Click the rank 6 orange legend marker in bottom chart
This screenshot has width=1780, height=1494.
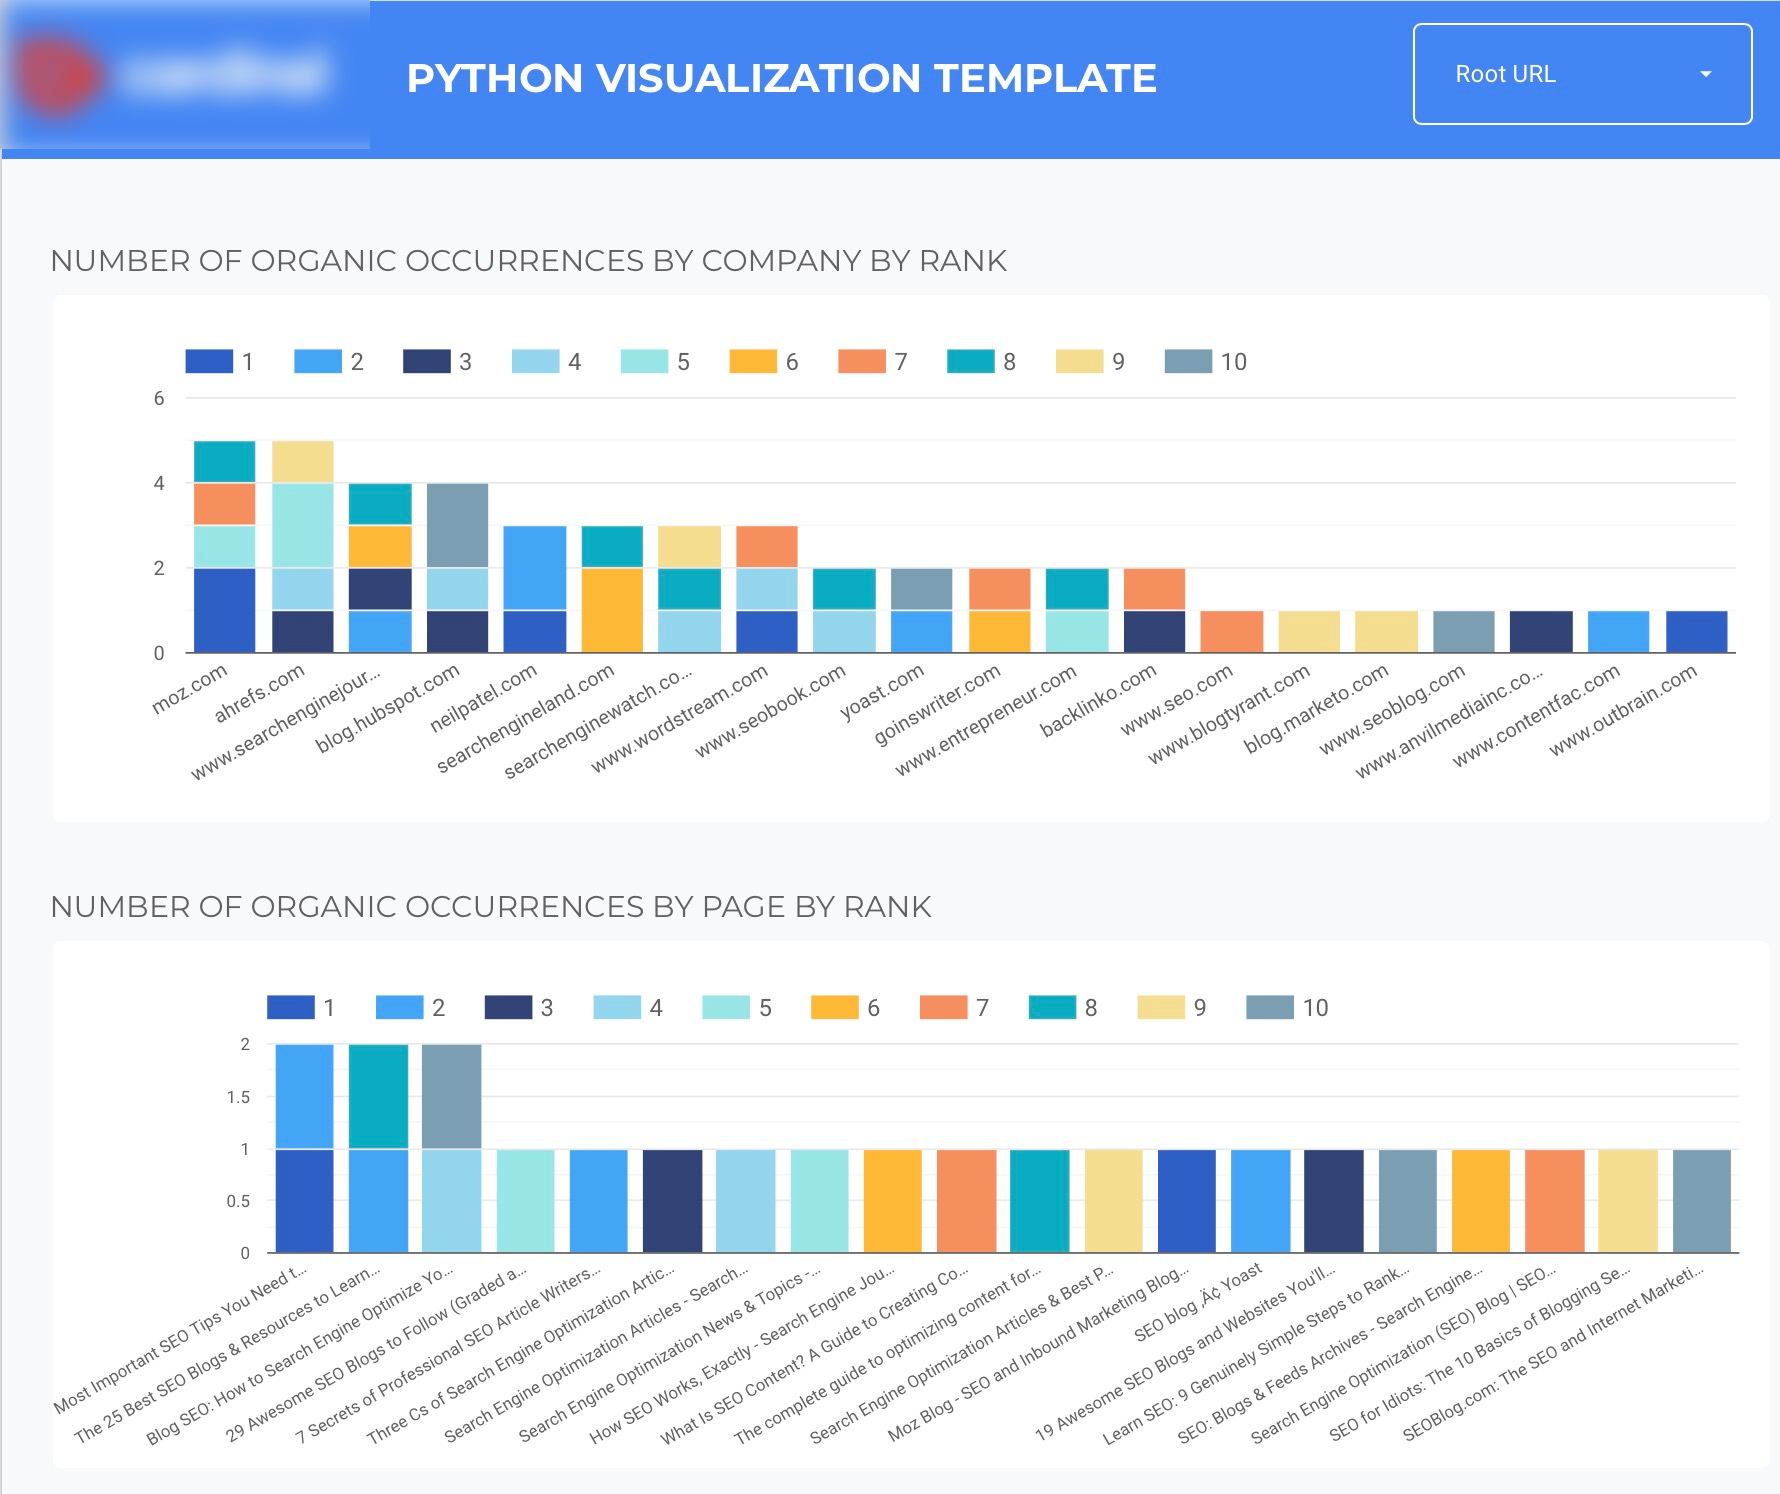pyautogui.click(x=837, y=1008)
